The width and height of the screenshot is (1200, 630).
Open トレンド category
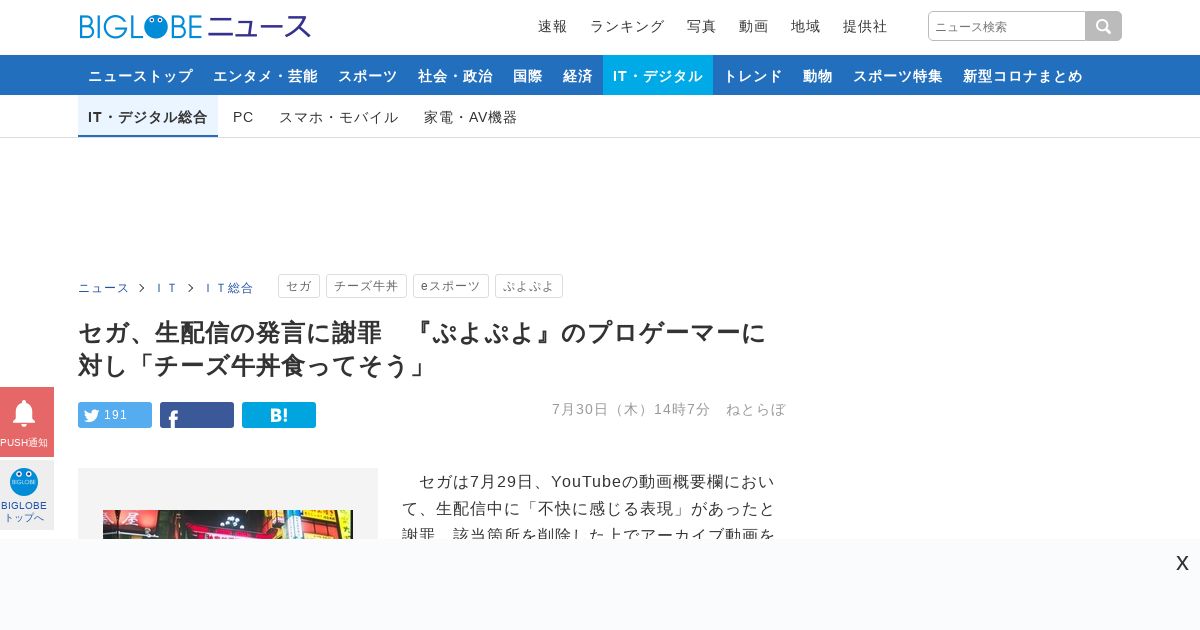pyautogui.click(x=753, y=75)
